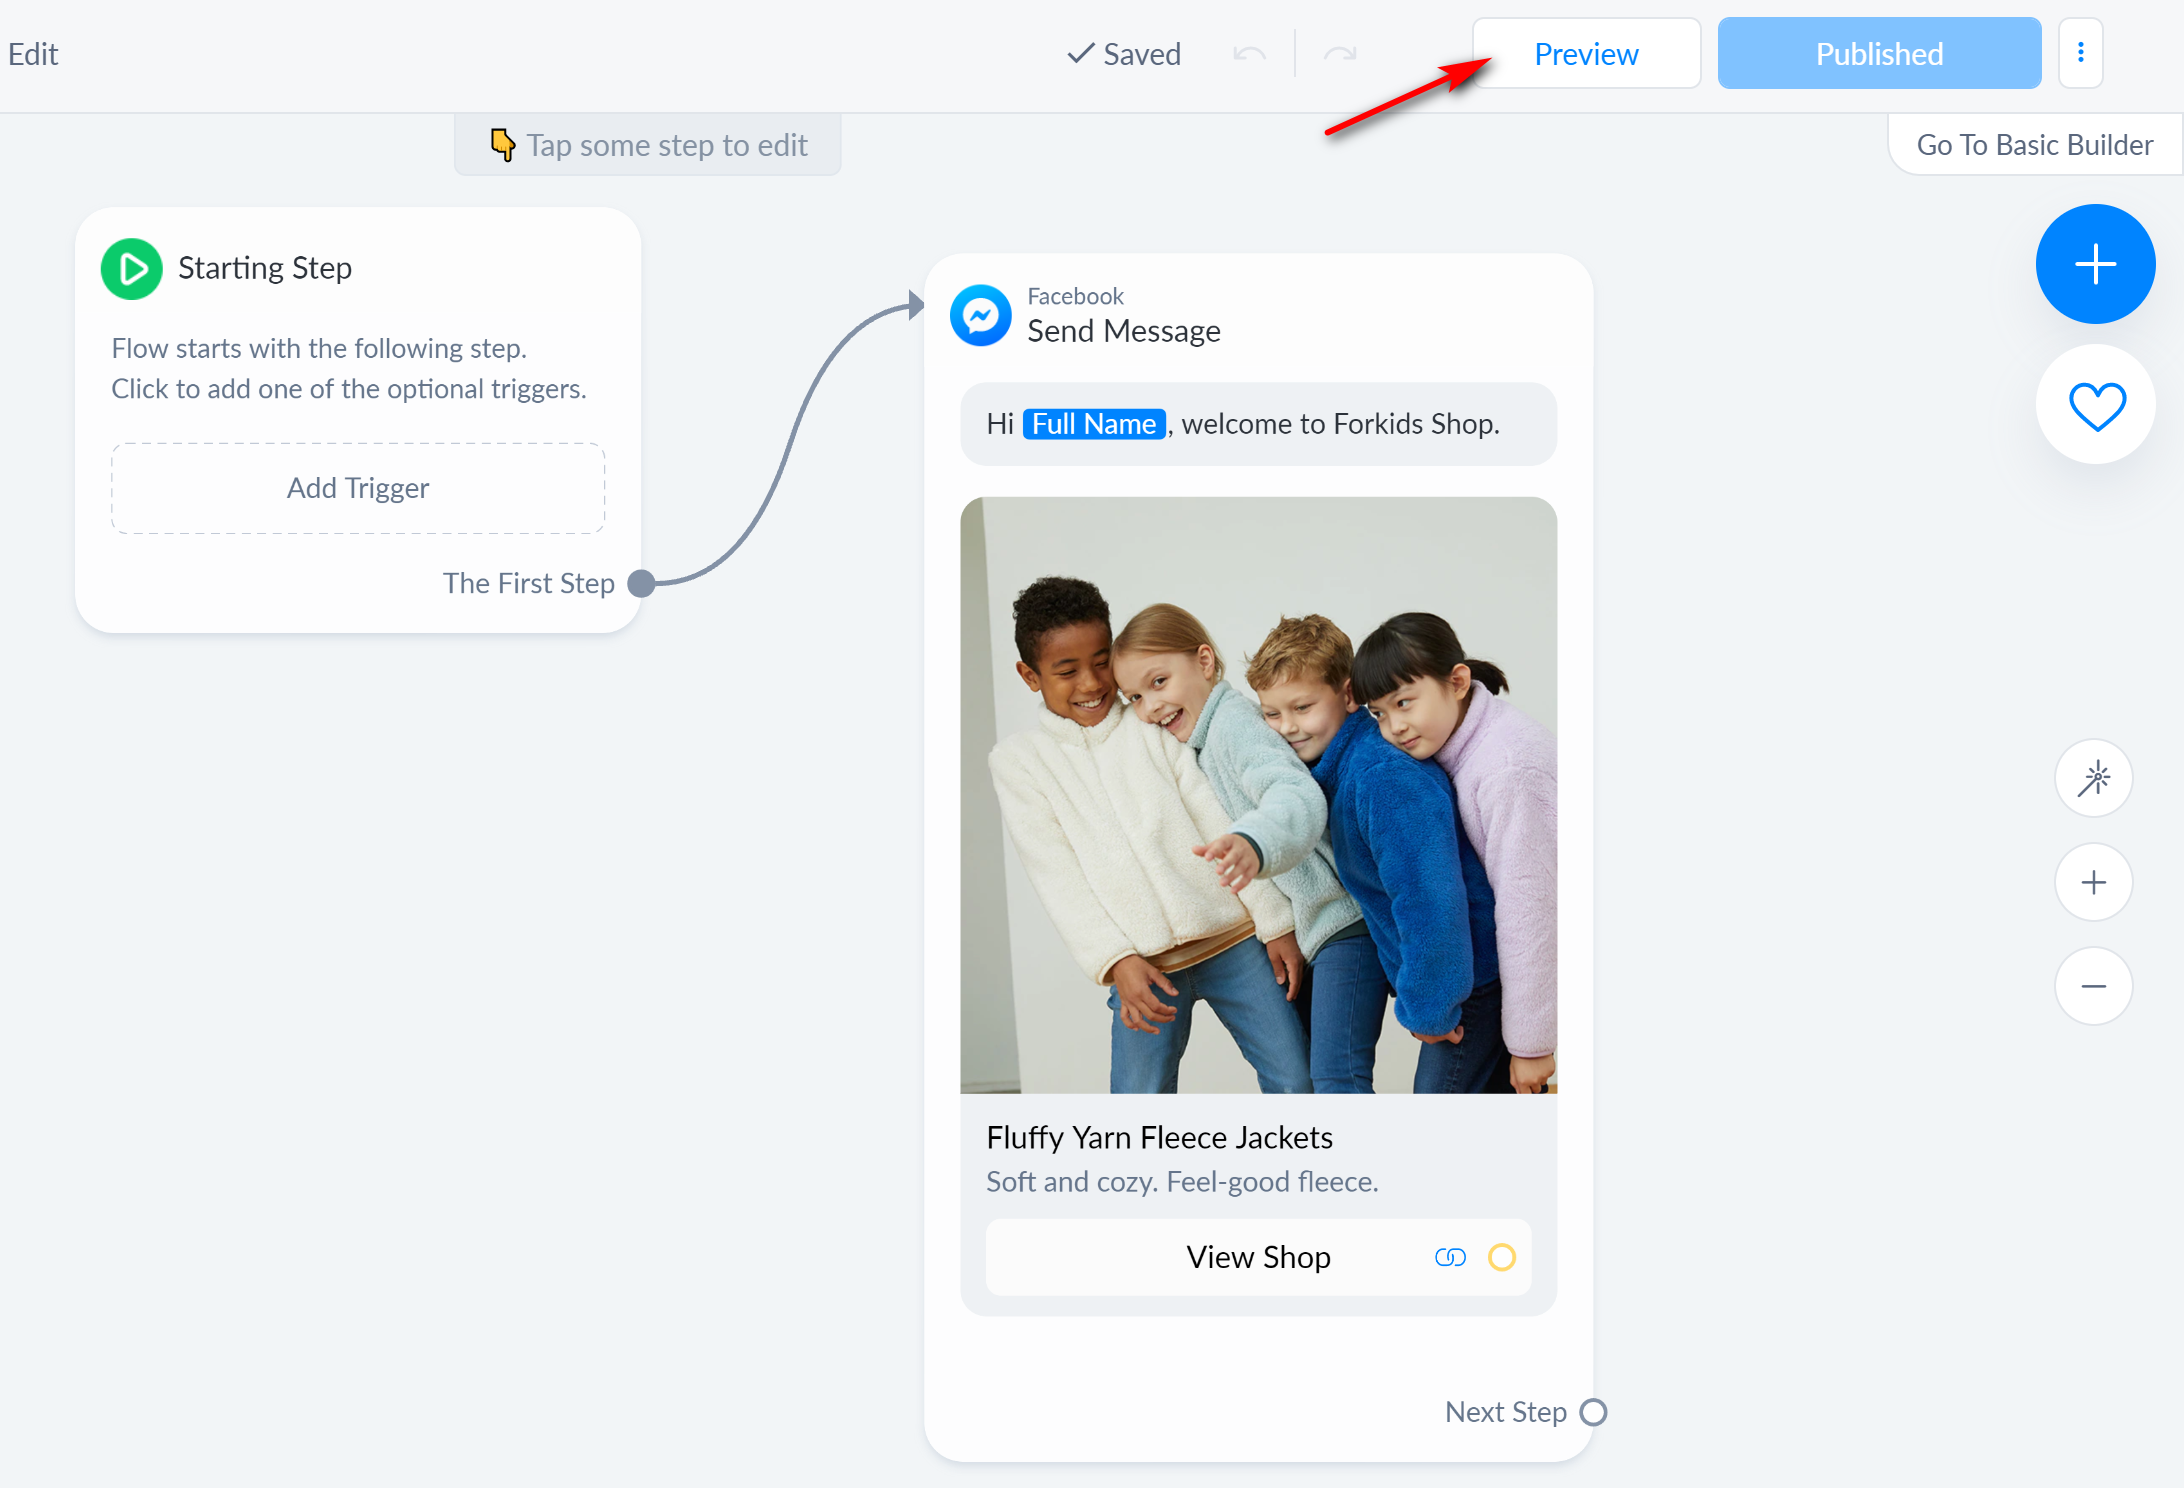Click the heart favorites icon
The height and width of the screenshot is (1488, 2184).
click(x=2095, y=405)
